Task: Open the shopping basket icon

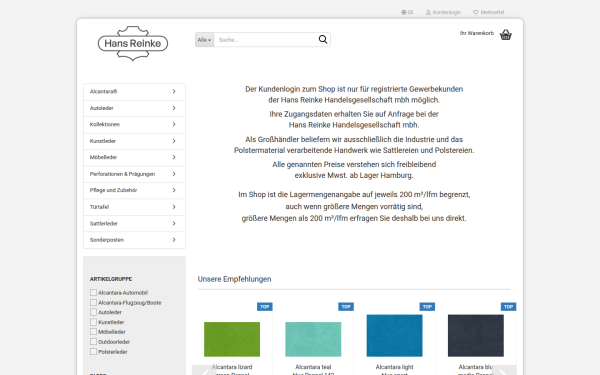Action: coord(506,34)
